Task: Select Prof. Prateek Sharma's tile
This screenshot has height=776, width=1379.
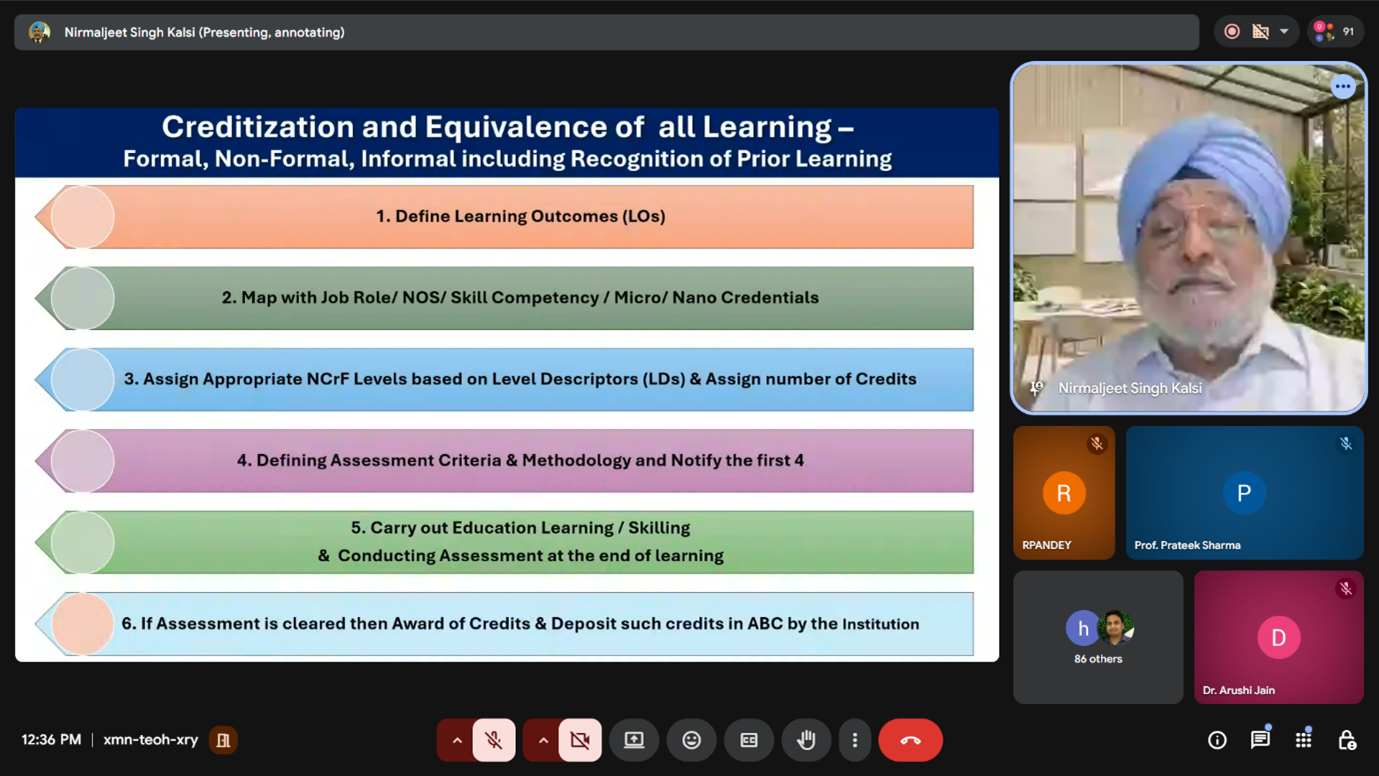Action: (1245, 493)
